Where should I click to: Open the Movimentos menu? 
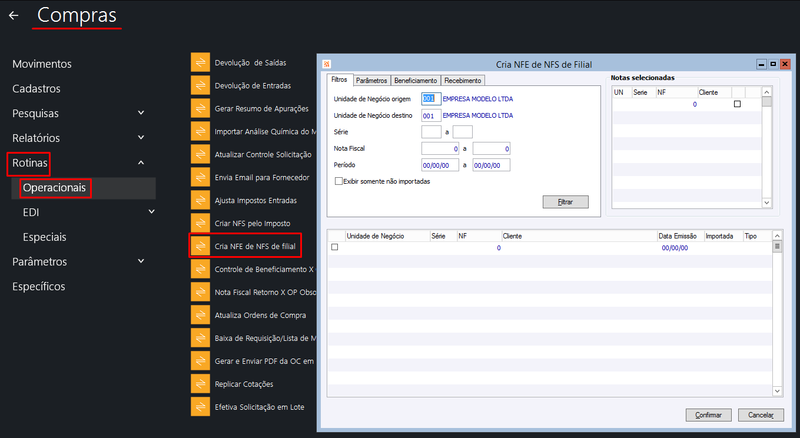click(42, 64)
